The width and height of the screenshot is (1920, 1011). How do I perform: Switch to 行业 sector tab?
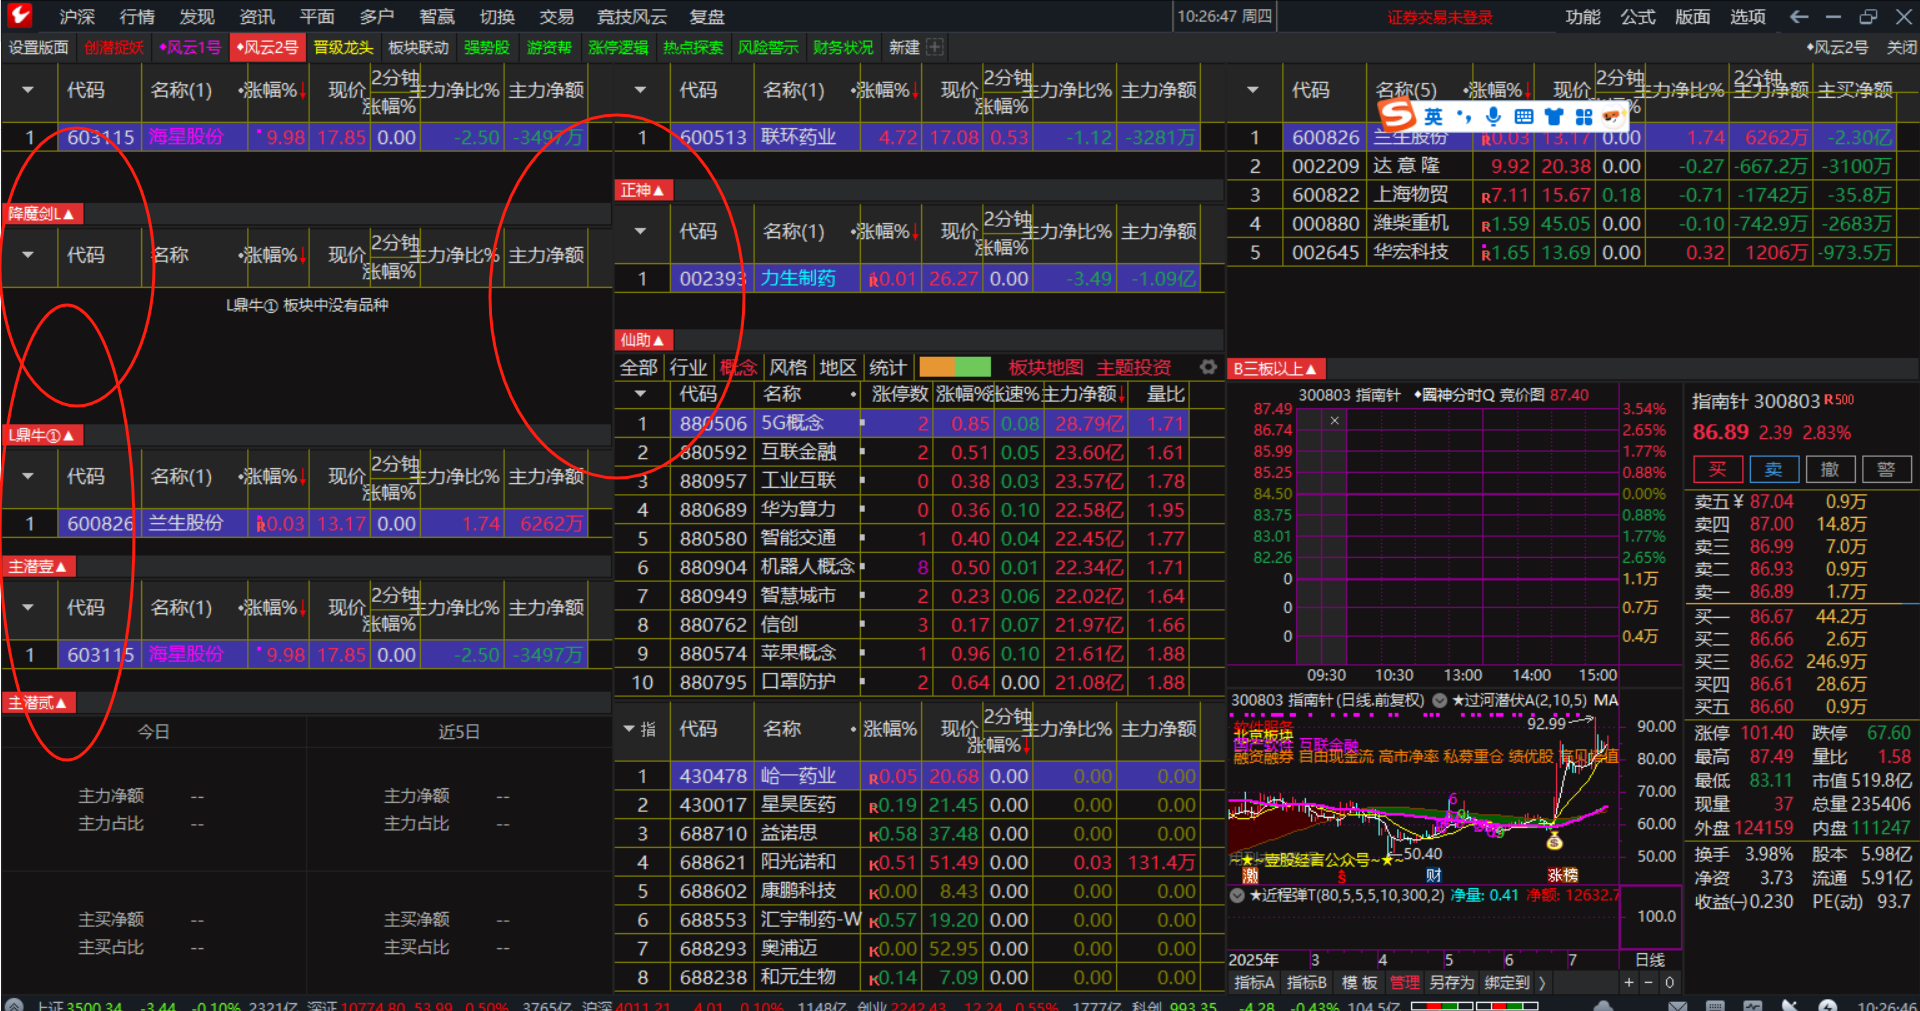pyautogui.click(x=687, y=367)
